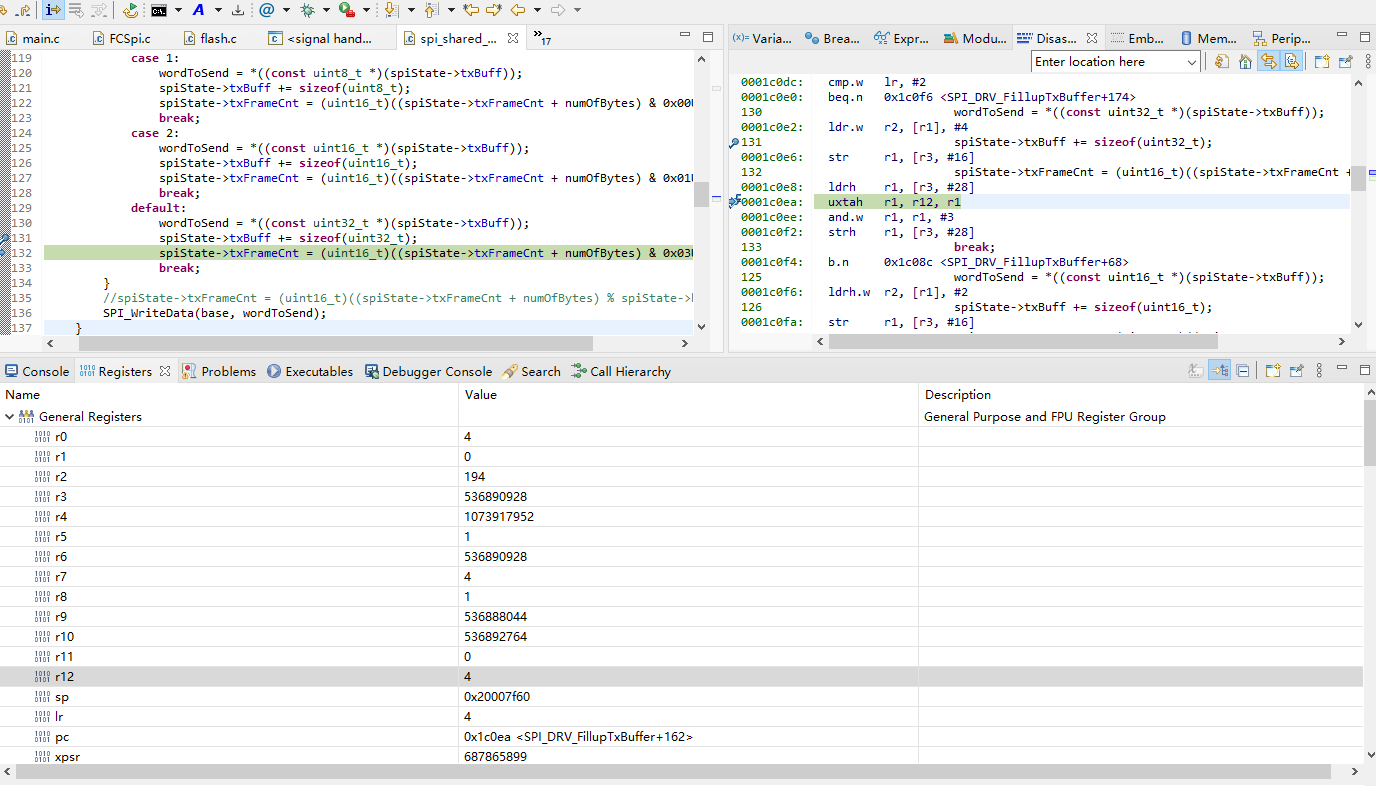Switch to the Debugger Console tab

(x=429, y=371)
